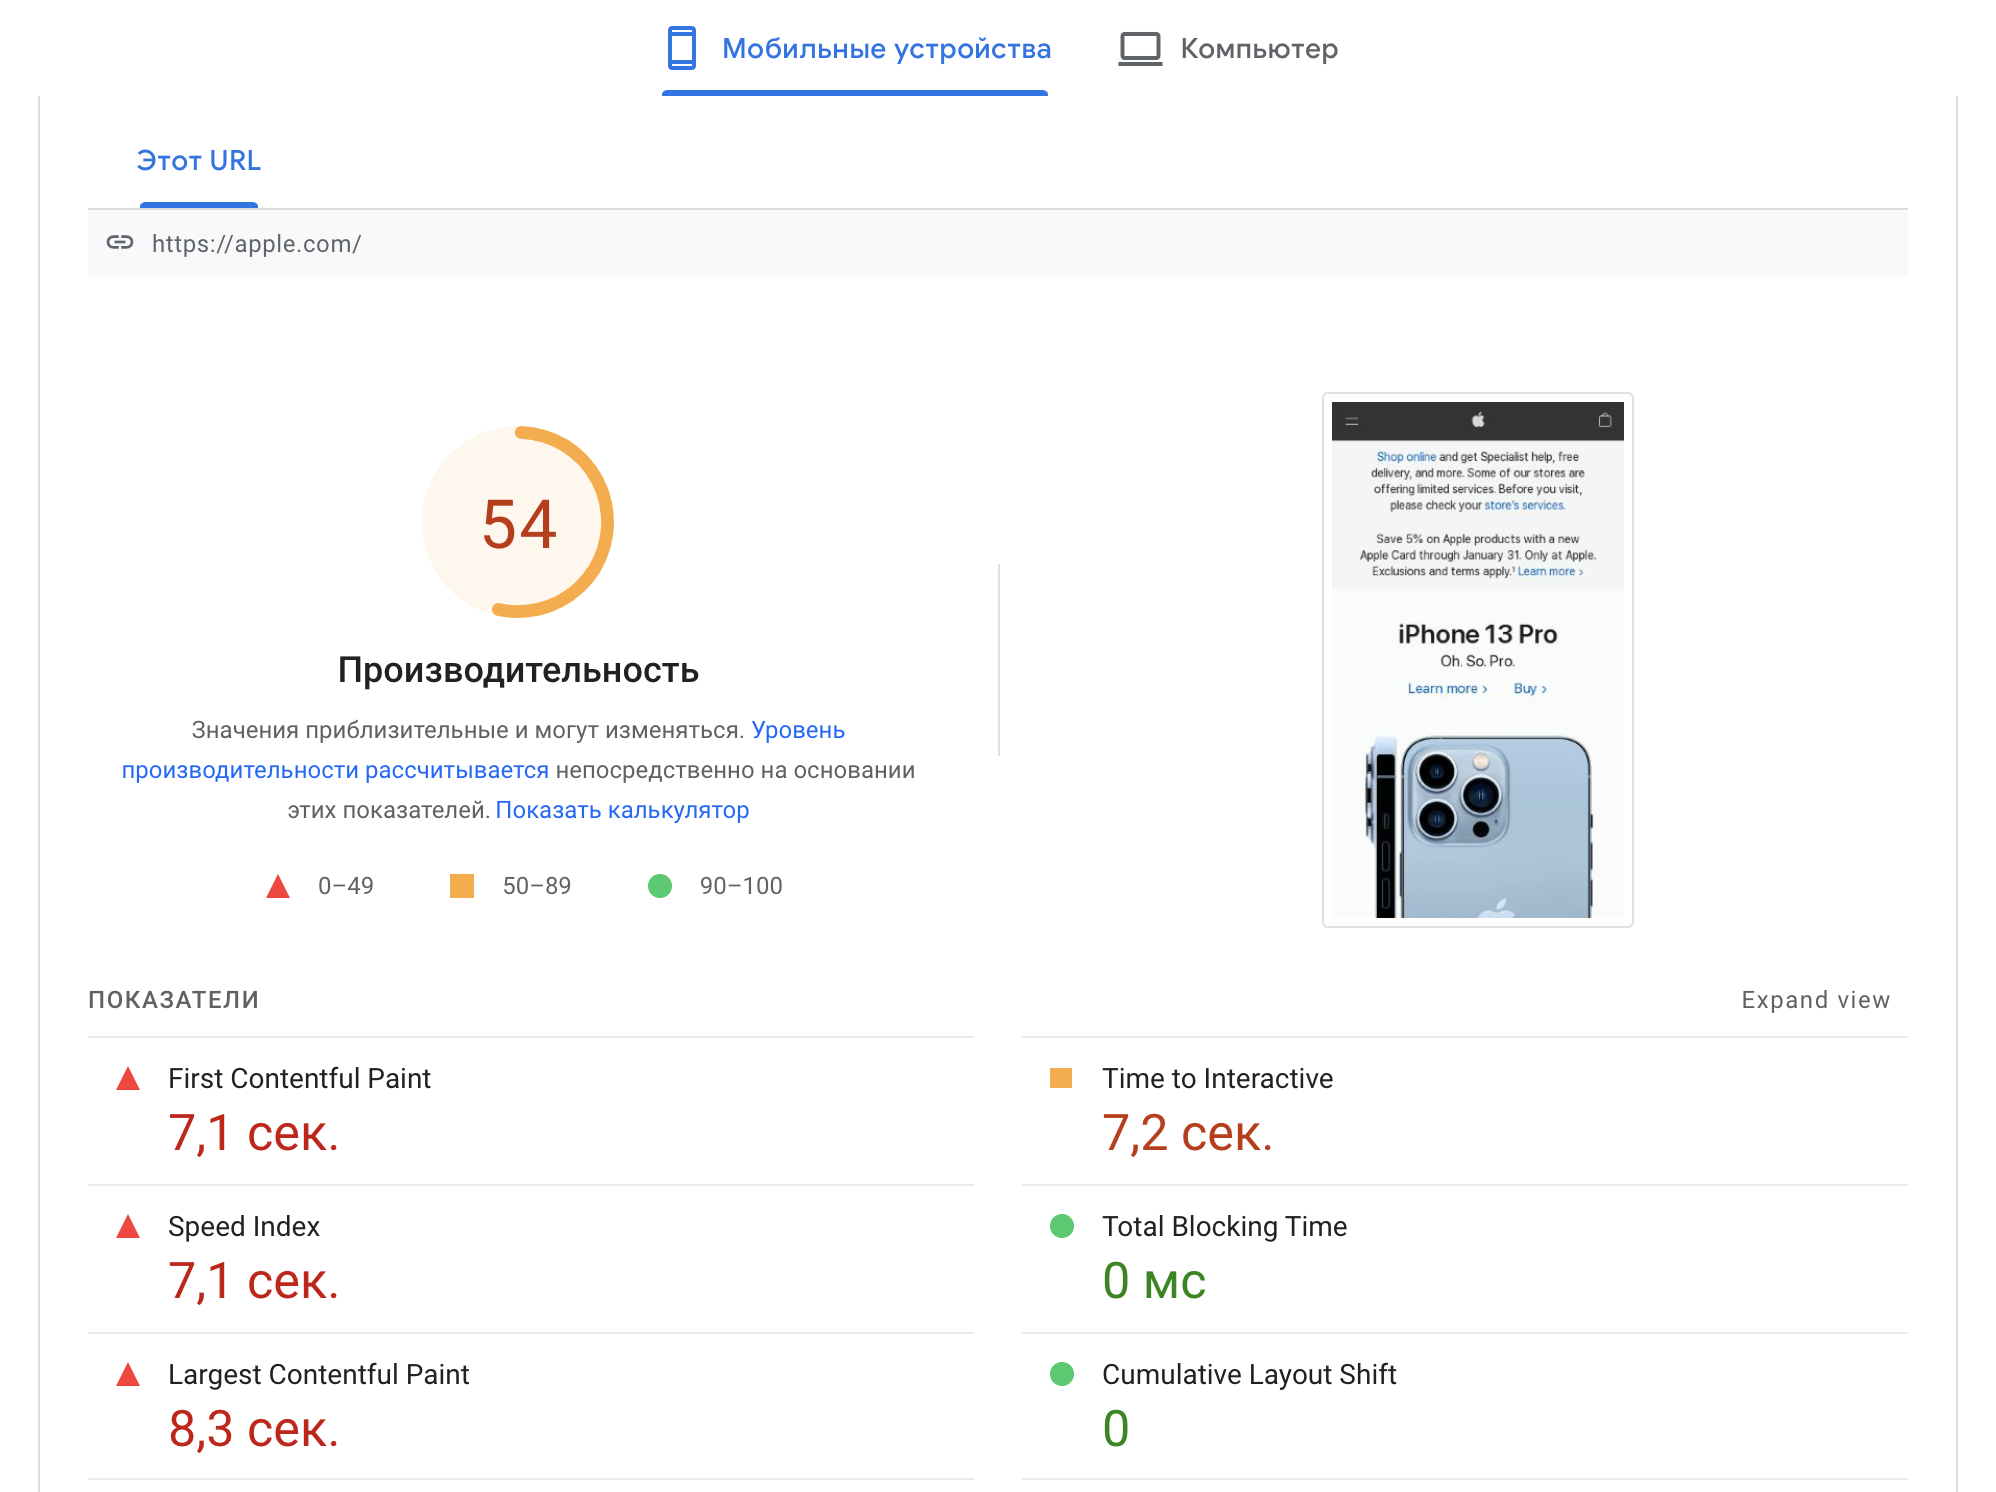Click the https://apple.com/ URL field

256,243
